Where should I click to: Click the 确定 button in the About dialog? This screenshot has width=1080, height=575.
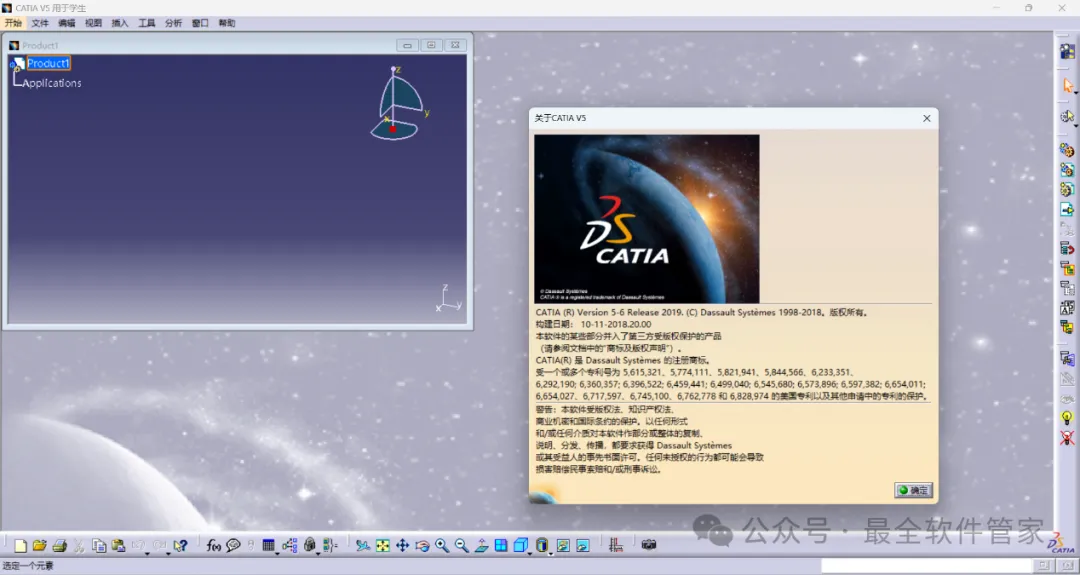(x=913, y=490)
